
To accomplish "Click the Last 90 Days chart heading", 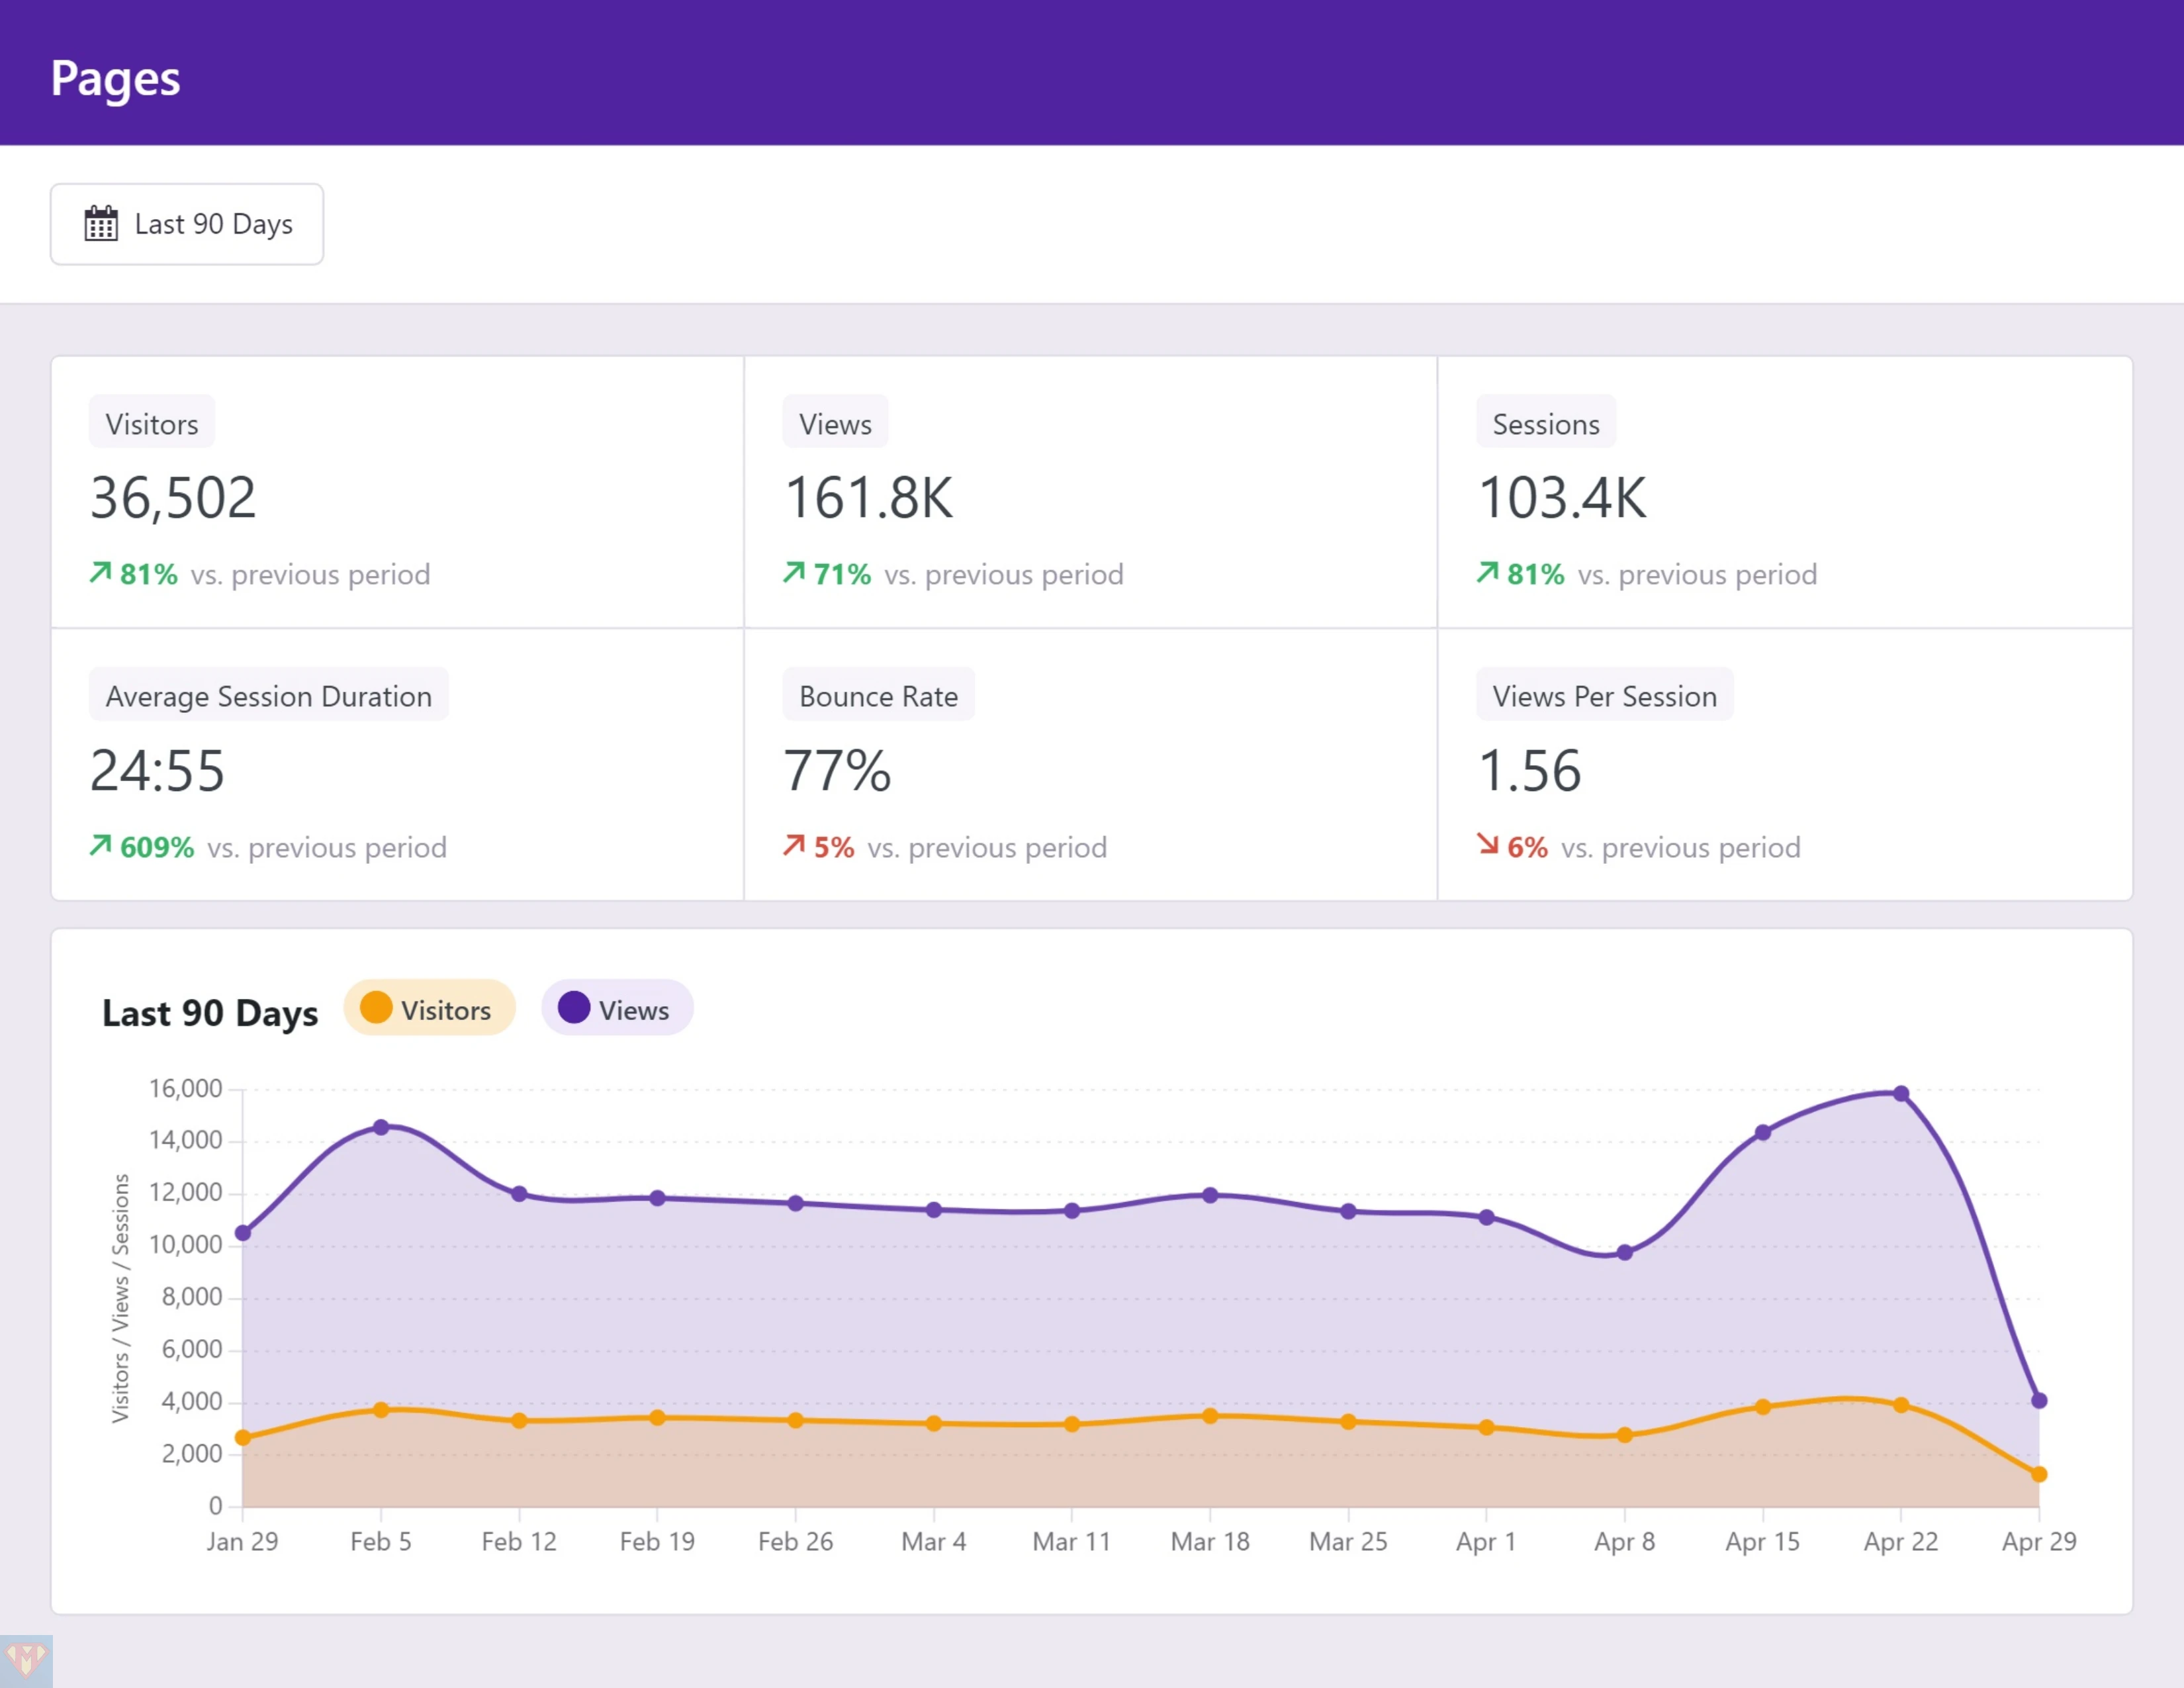I will [210, 1013].
